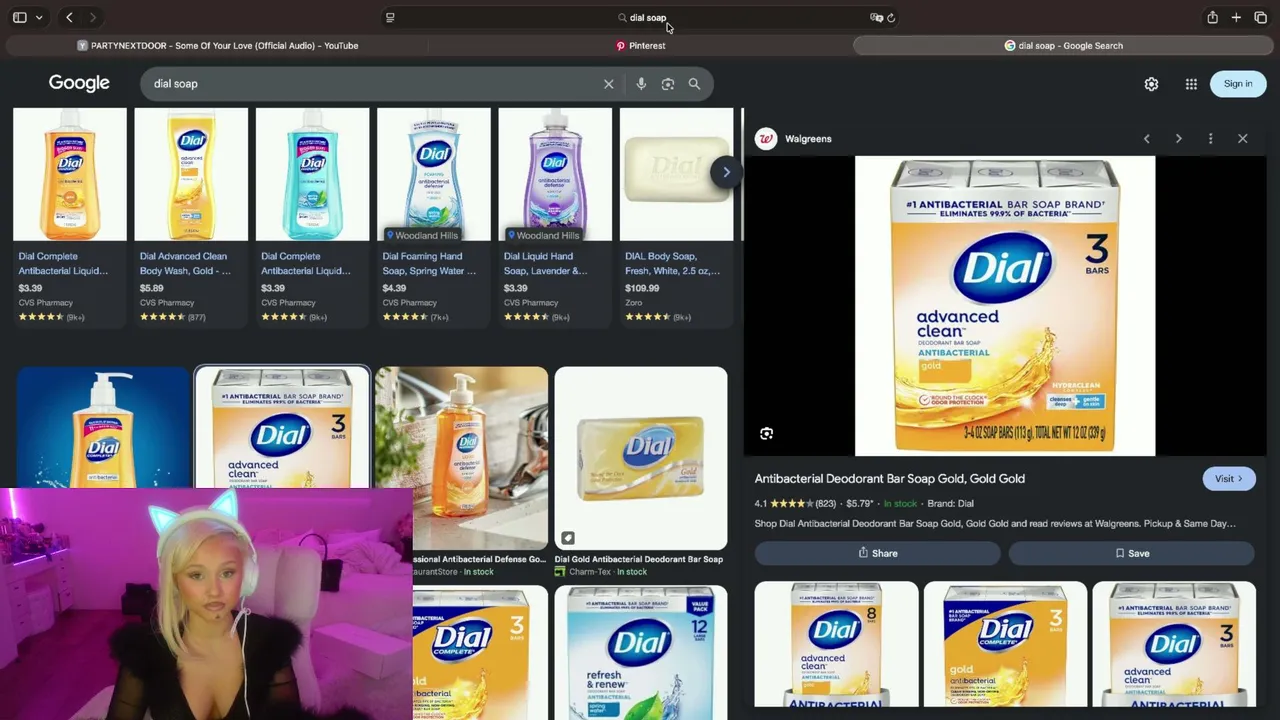Screen dimensions: 1280x720
Task: Click the Share button
Action: [877, 553]
